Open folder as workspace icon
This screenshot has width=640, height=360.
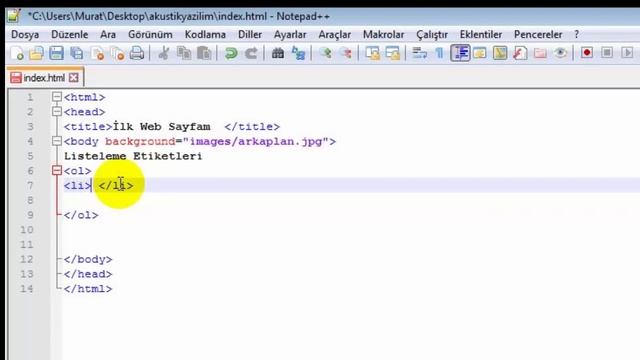click(x=540, y=53)
